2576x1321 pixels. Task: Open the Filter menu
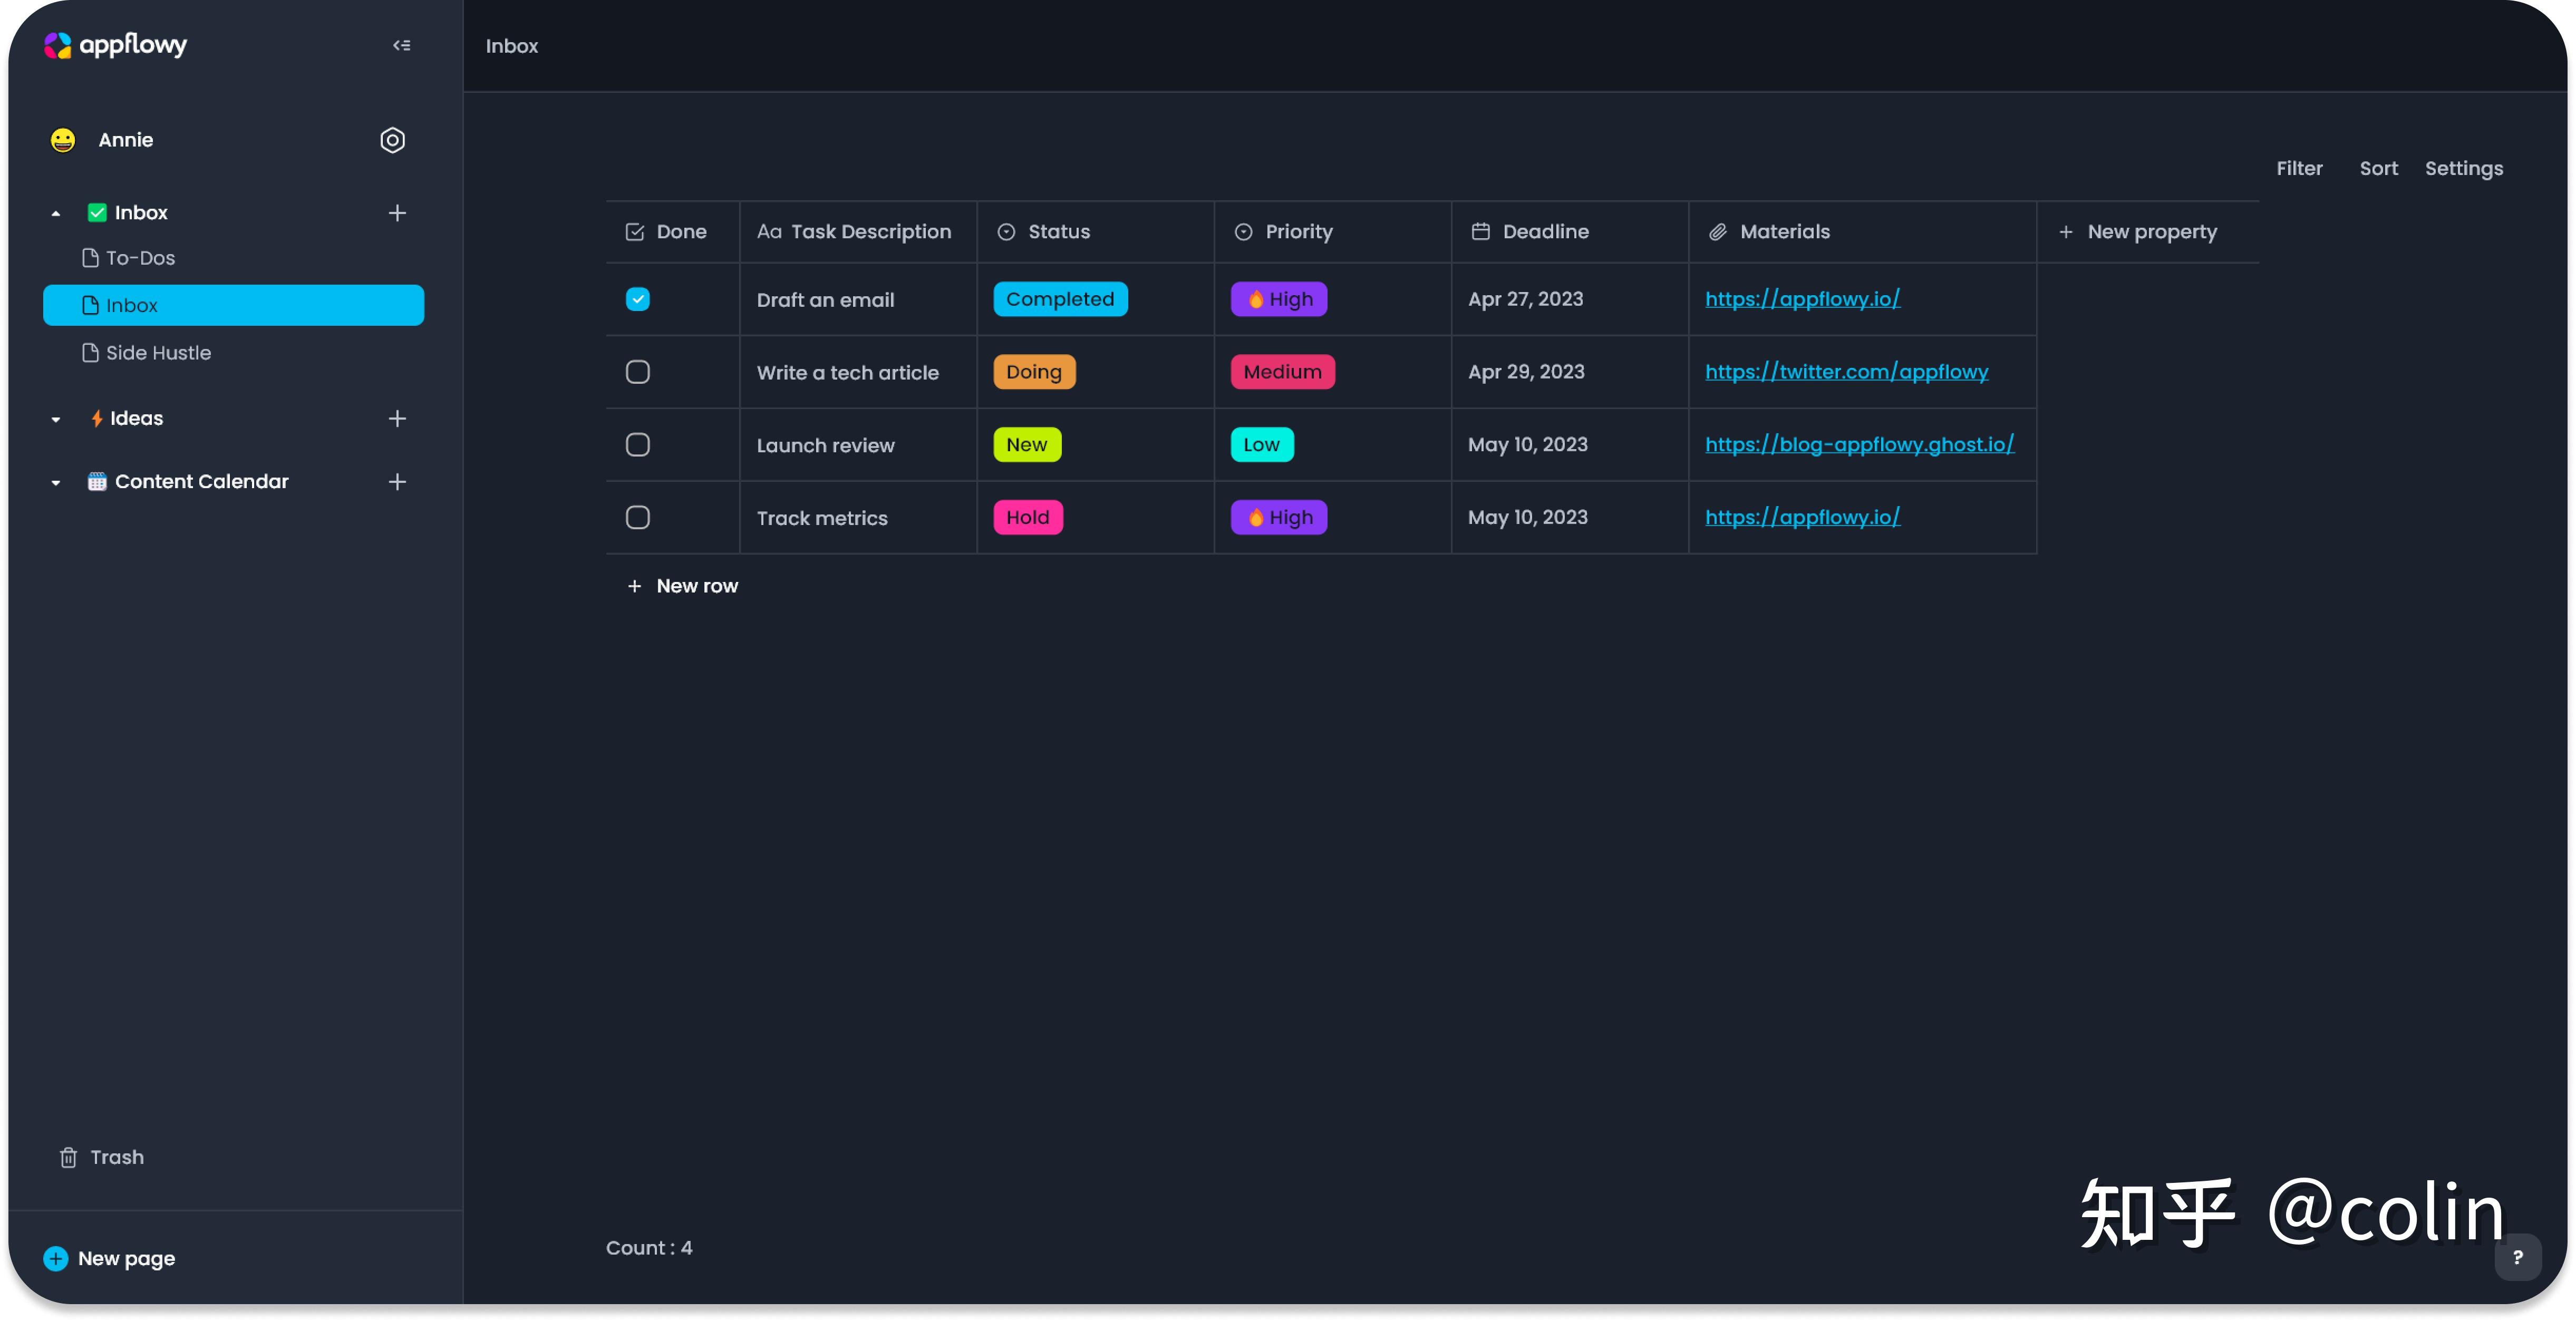(x=2299, y=168)
